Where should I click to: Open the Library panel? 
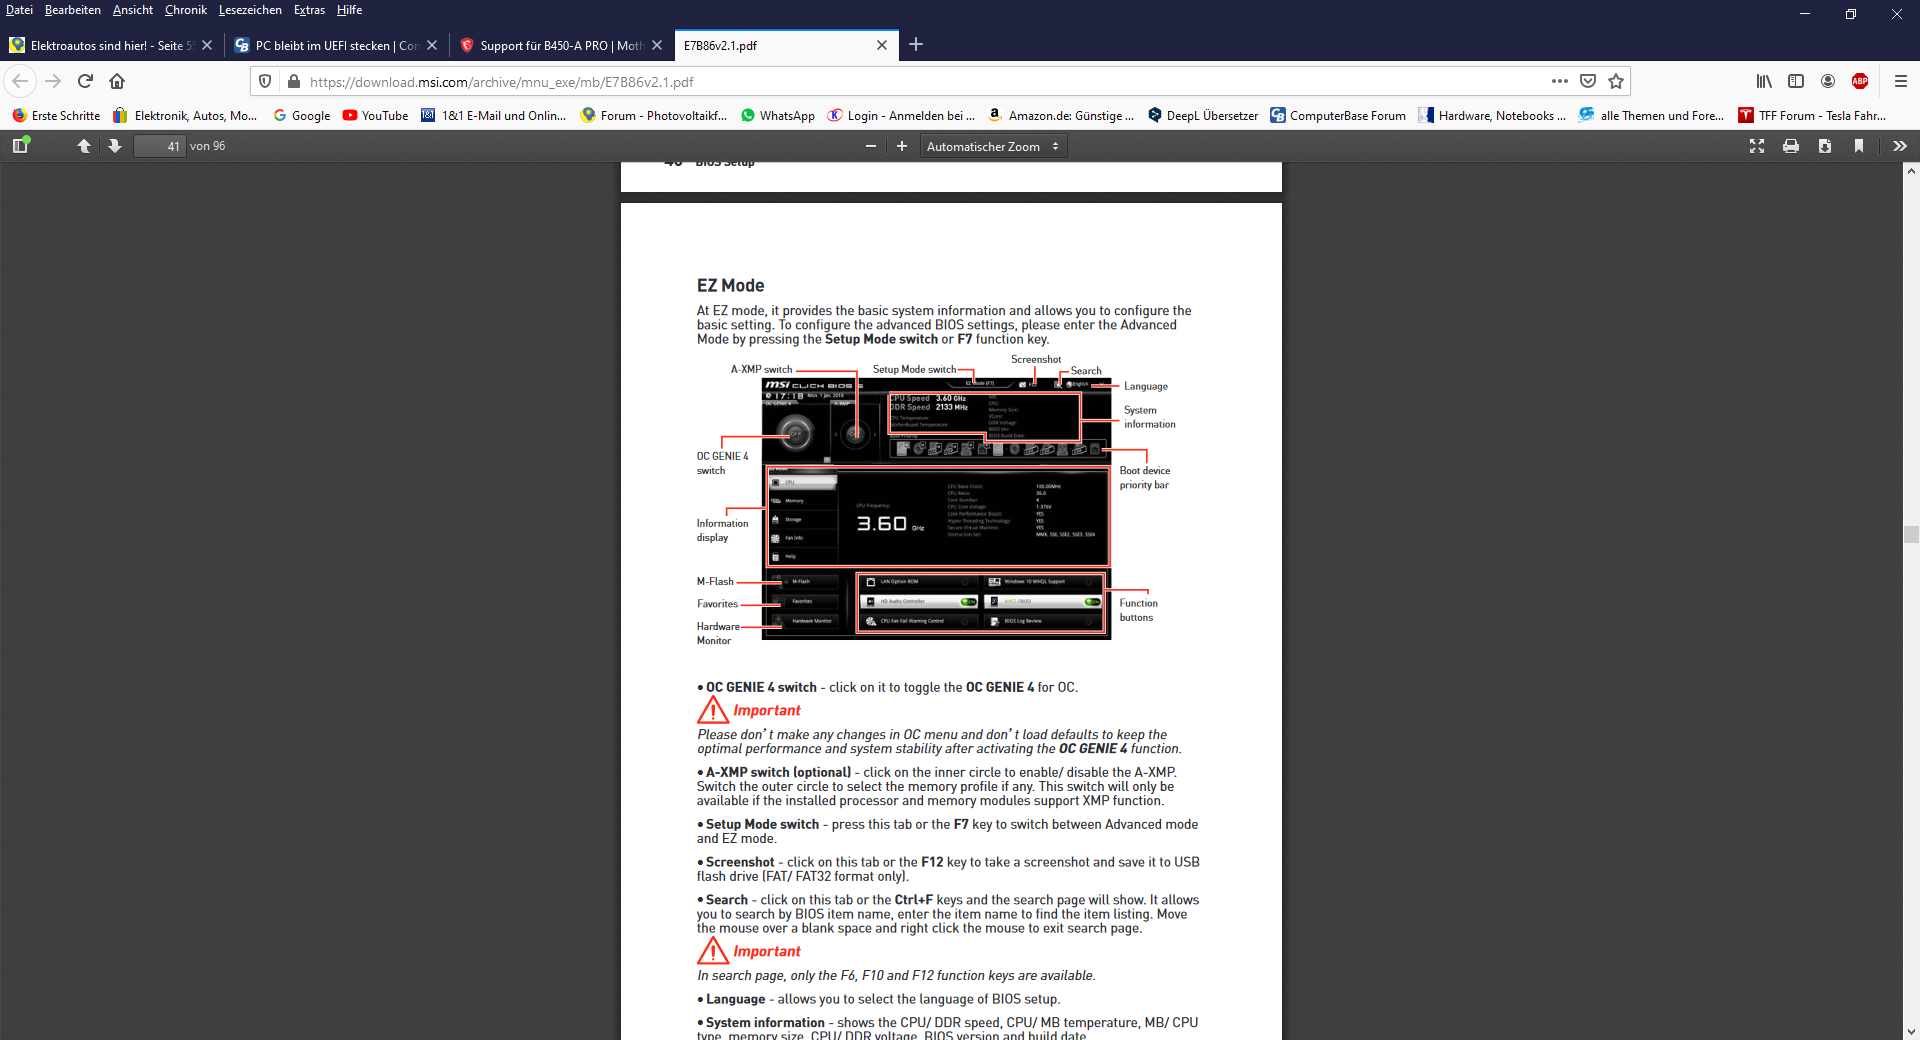pyautogui.click(x=1764, y=81)
